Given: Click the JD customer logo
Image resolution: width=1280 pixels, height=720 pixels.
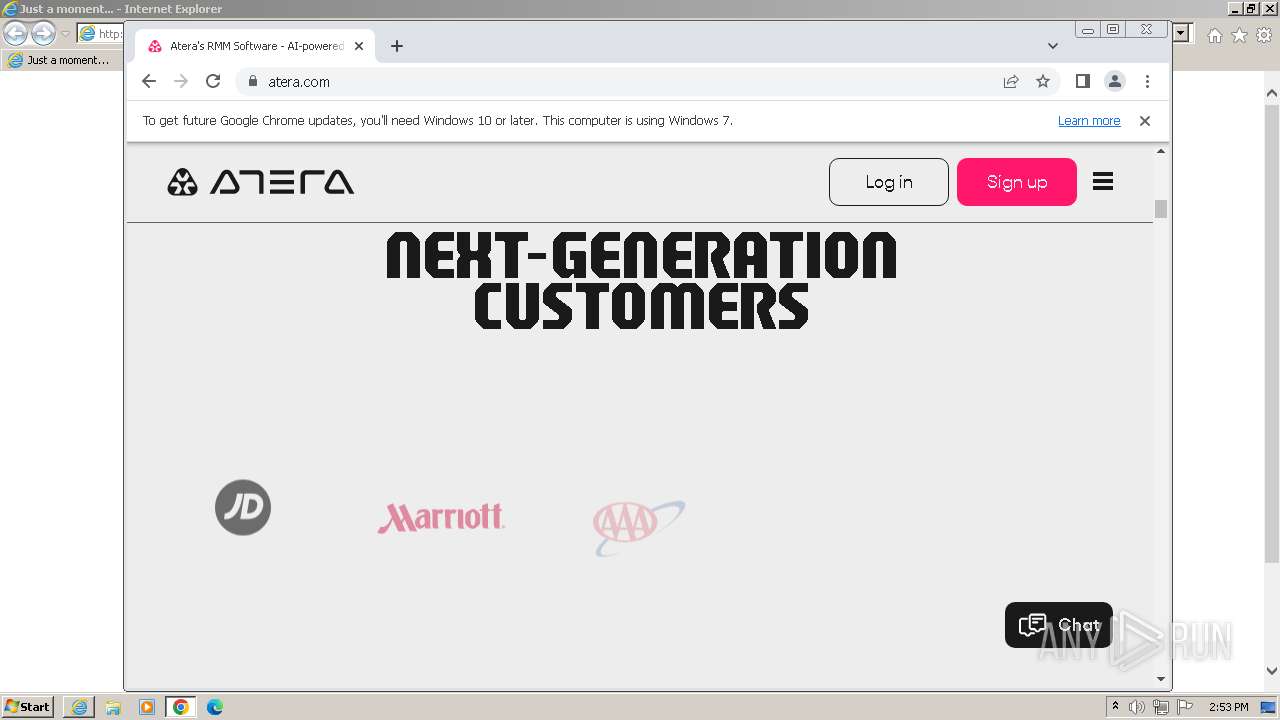Looking at the screenshot, I should (243, 508).
